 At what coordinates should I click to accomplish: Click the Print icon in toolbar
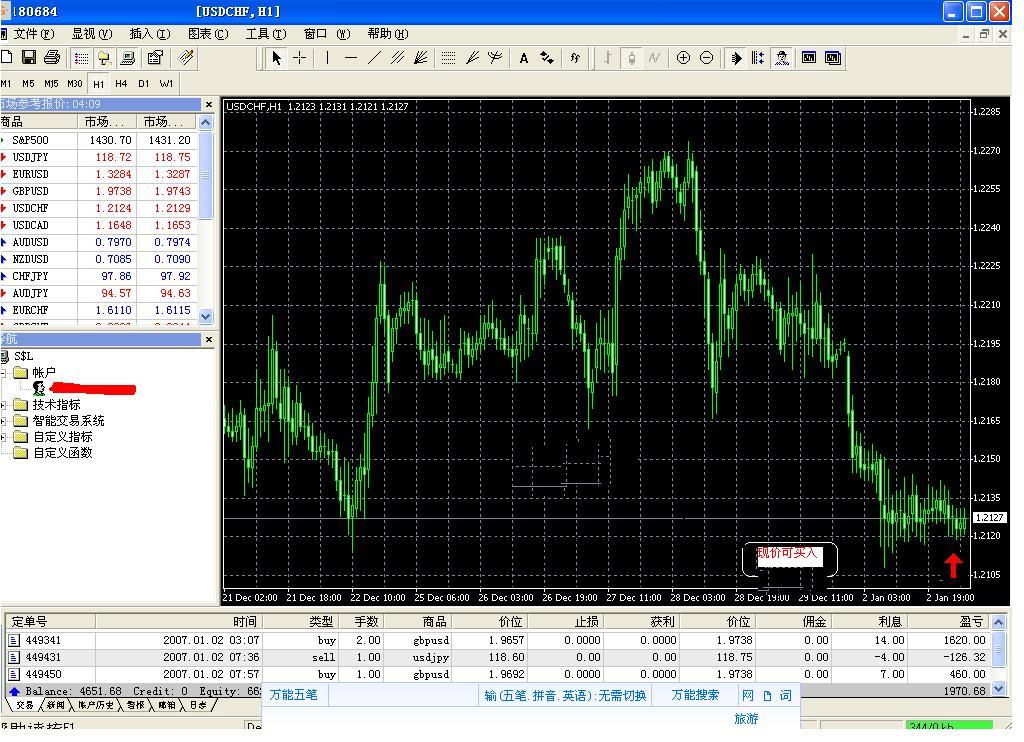tap(52, 58)
